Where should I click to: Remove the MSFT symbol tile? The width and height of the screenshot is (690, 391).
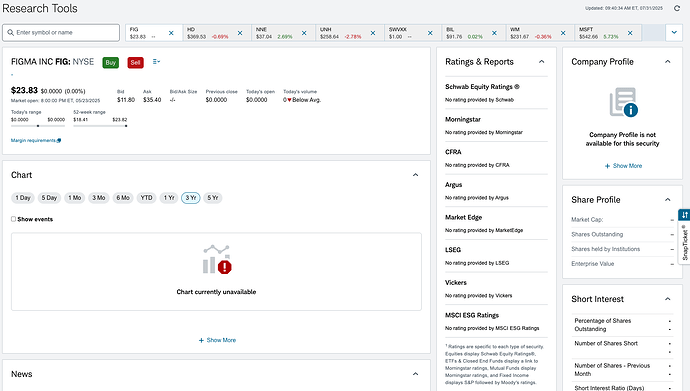[630, 33]
